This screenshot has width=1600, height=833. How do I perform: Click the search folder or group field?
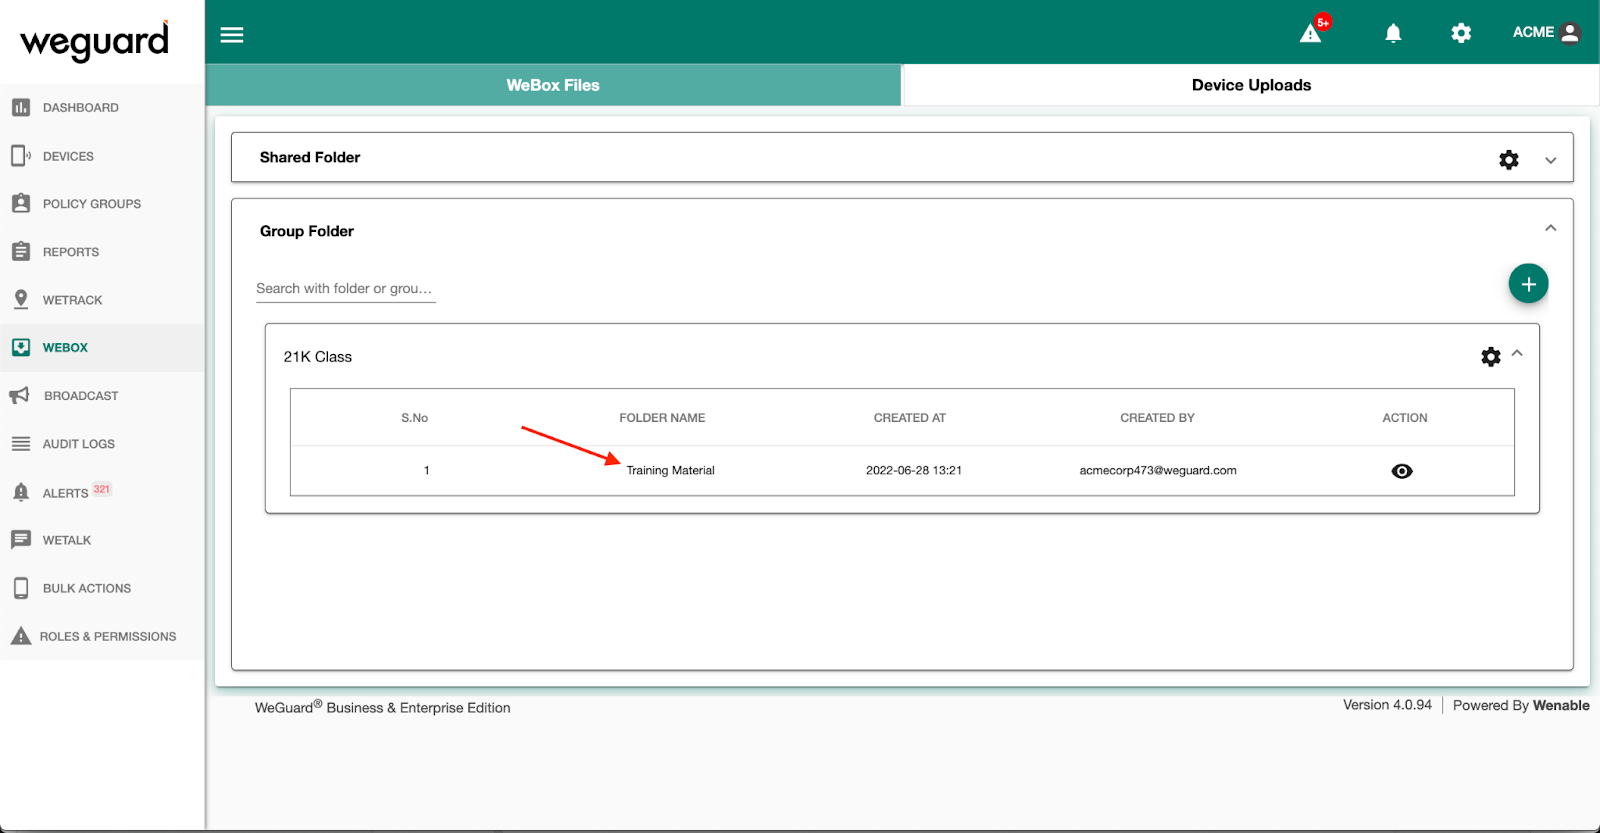(x=345, y=288)
